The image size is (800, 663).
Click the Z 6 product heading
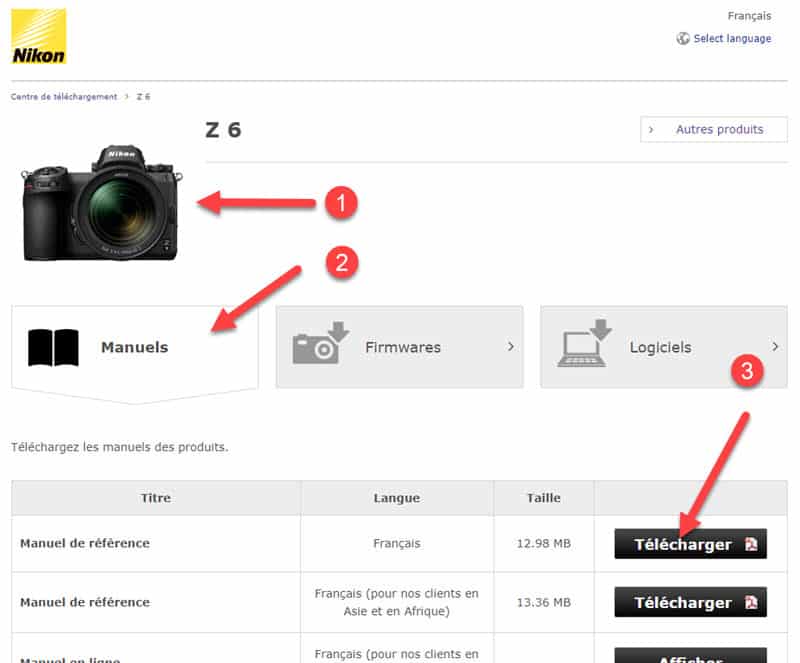pyautogui.click(x=223, y=130)
